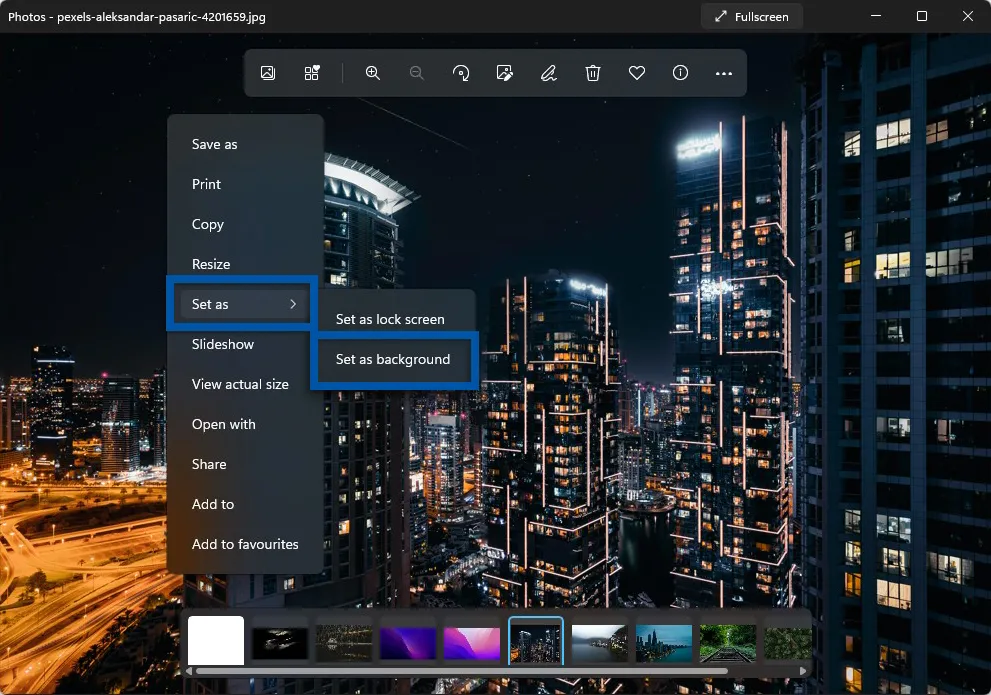Rotate the image using the rotate icon
991x695 pixels.
(x=461, y=73)
